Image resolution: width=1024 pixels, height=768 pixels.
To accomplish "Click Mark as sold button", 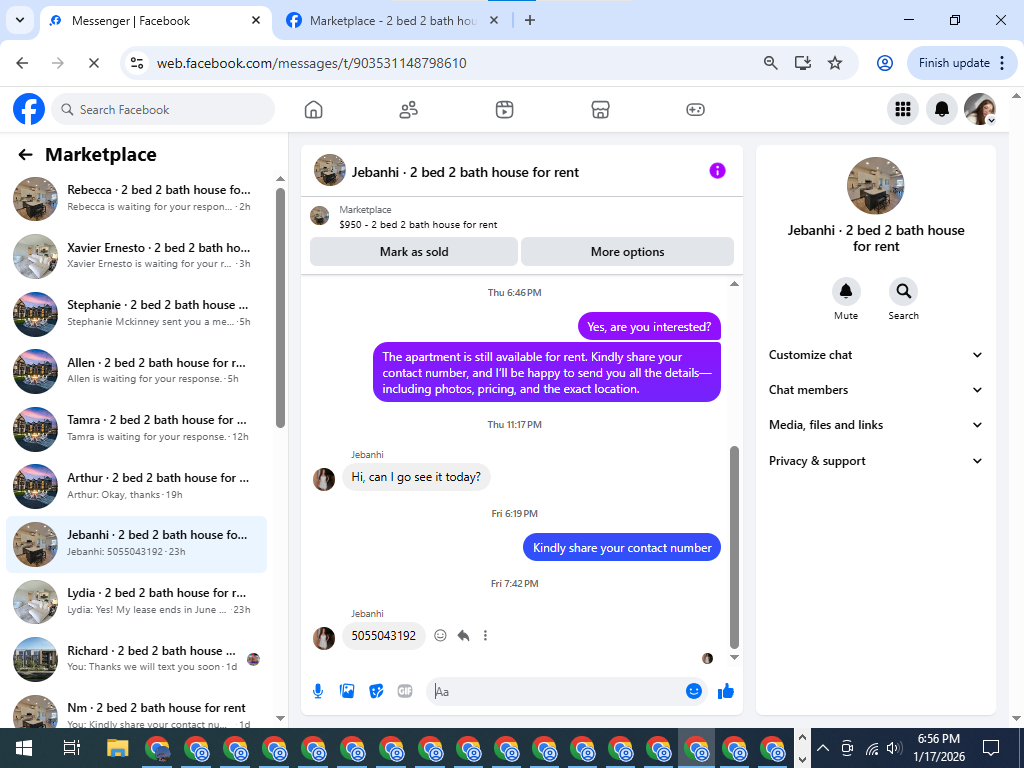I will [414, 252].
